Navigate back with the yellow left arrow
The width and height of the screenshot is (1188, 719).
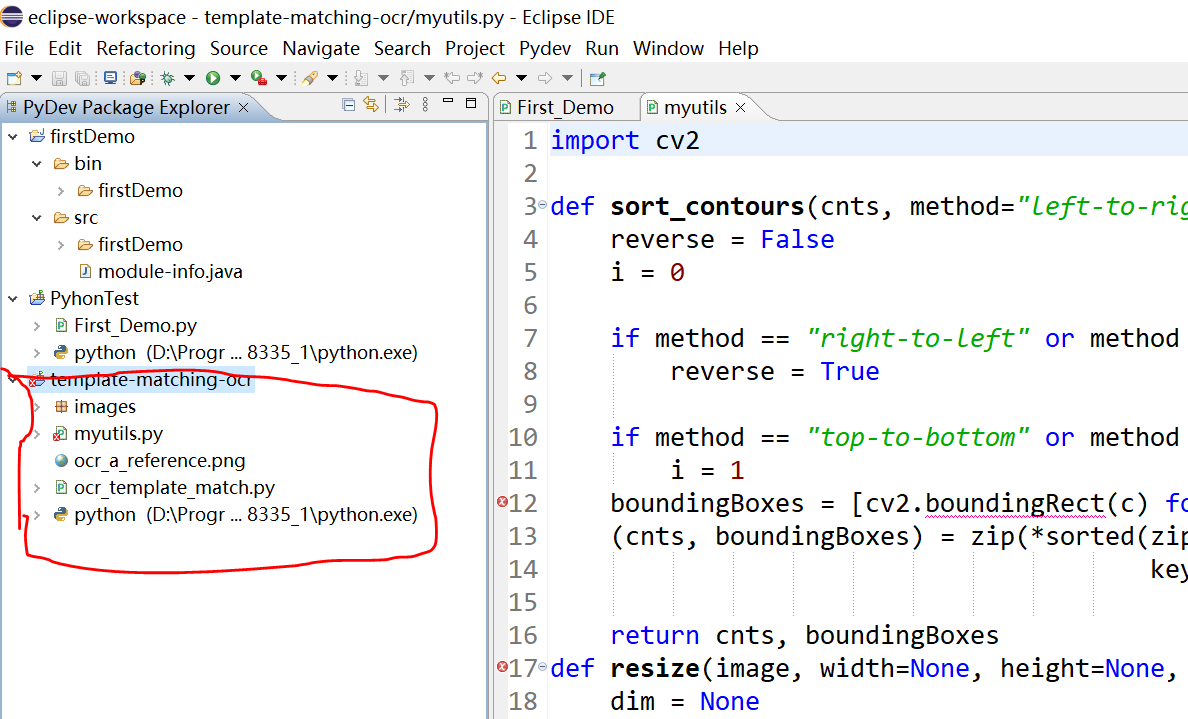tap(499, 78)
